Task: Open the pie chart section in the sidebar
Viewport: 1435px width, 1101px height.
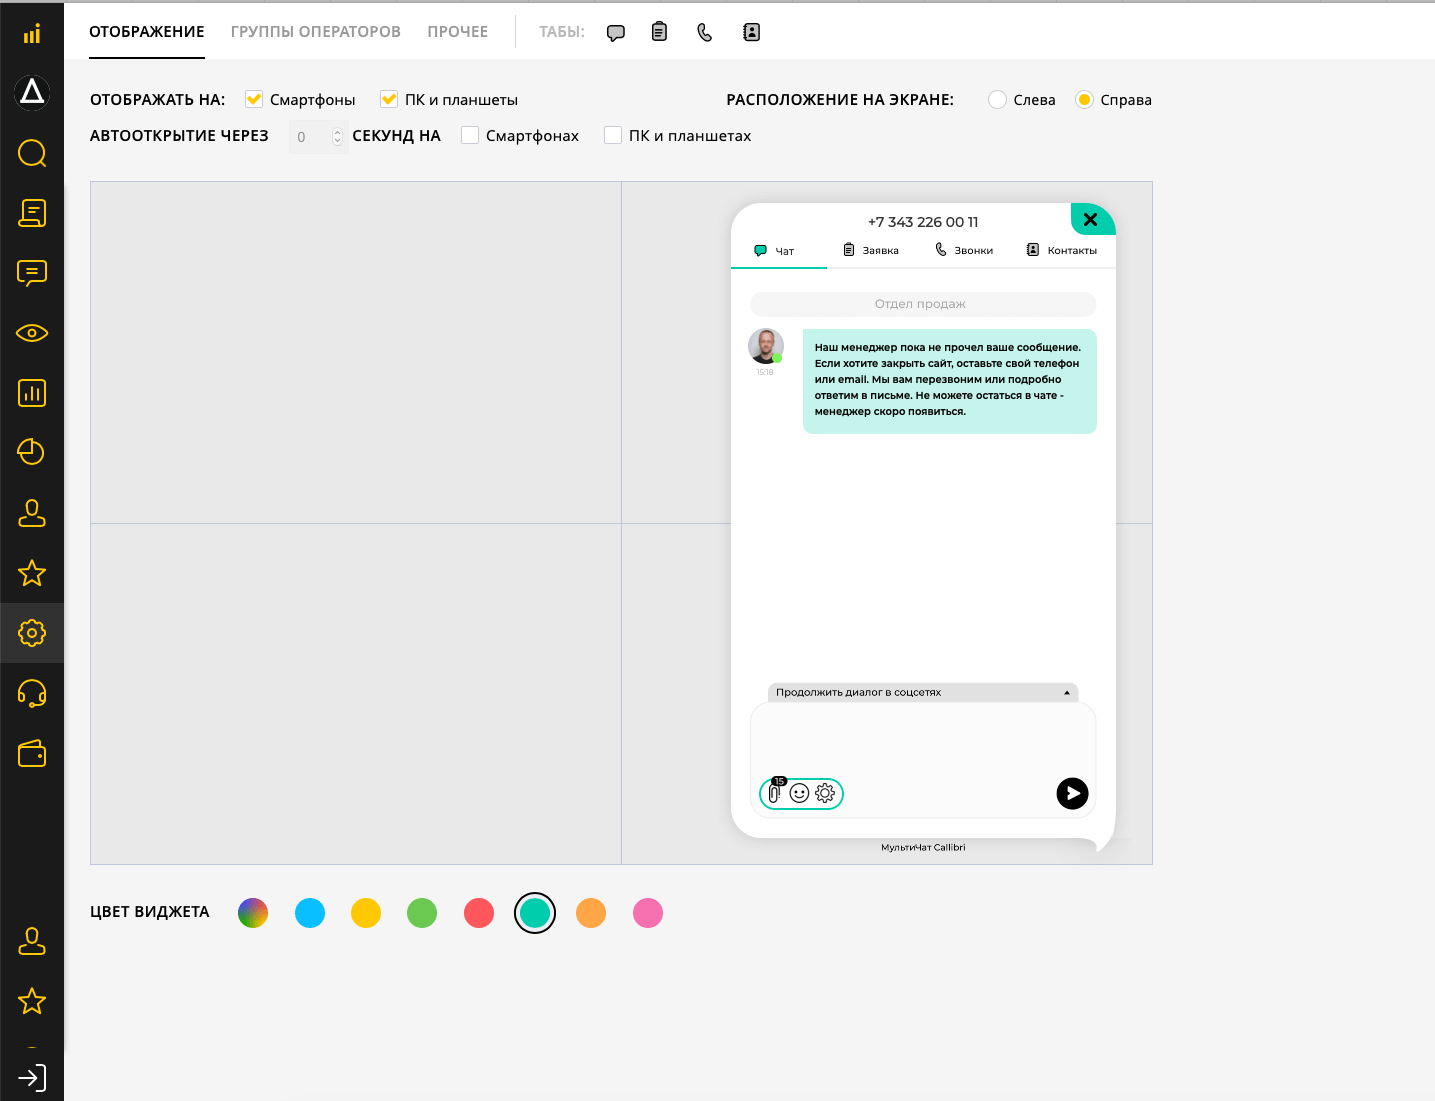Action: tap(32, 452)
